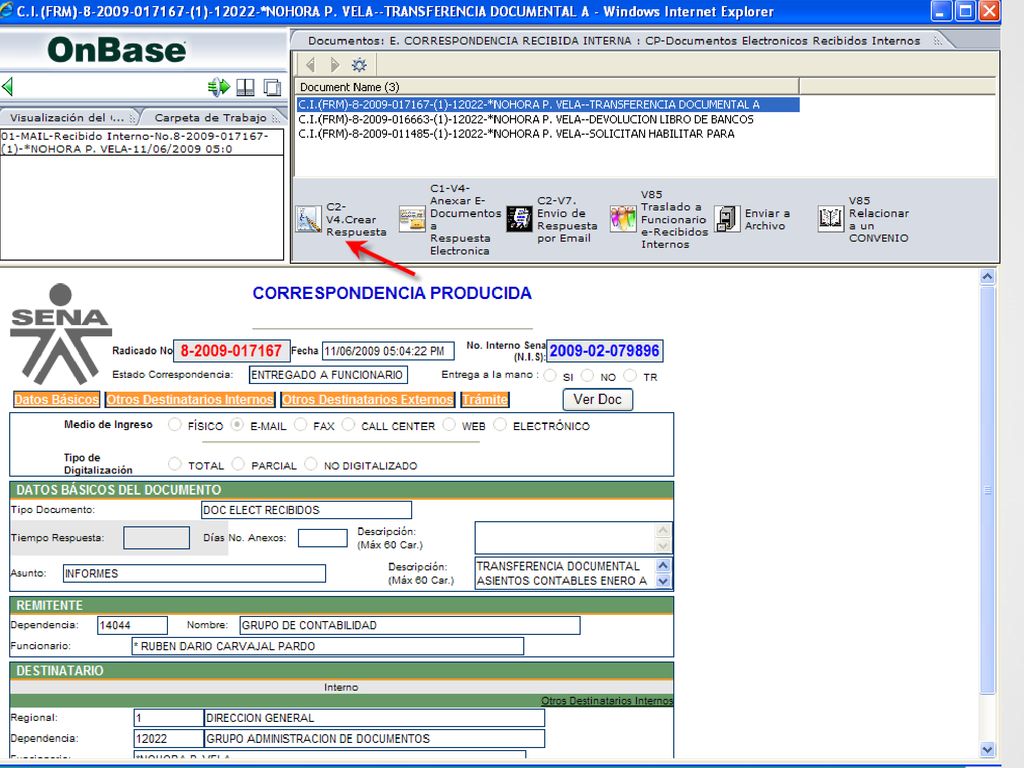Open the Datos Básicos tab

(x=56, y=399)
